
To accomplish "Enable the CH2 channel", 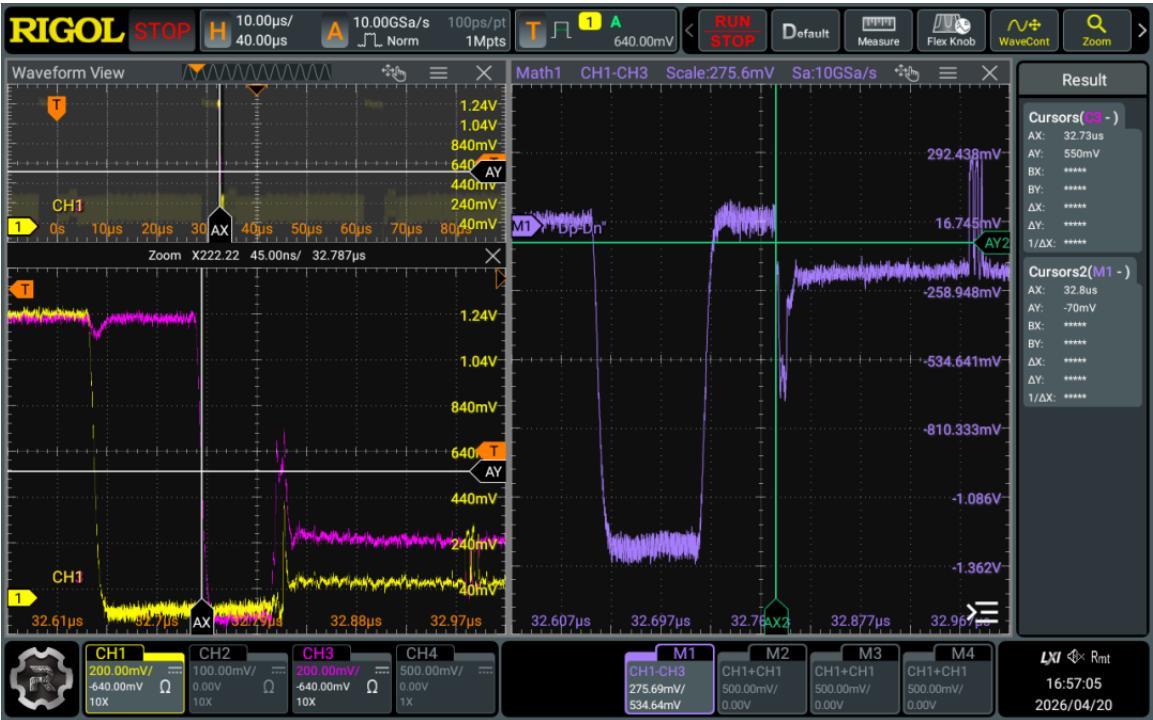I will pos(238,678).
